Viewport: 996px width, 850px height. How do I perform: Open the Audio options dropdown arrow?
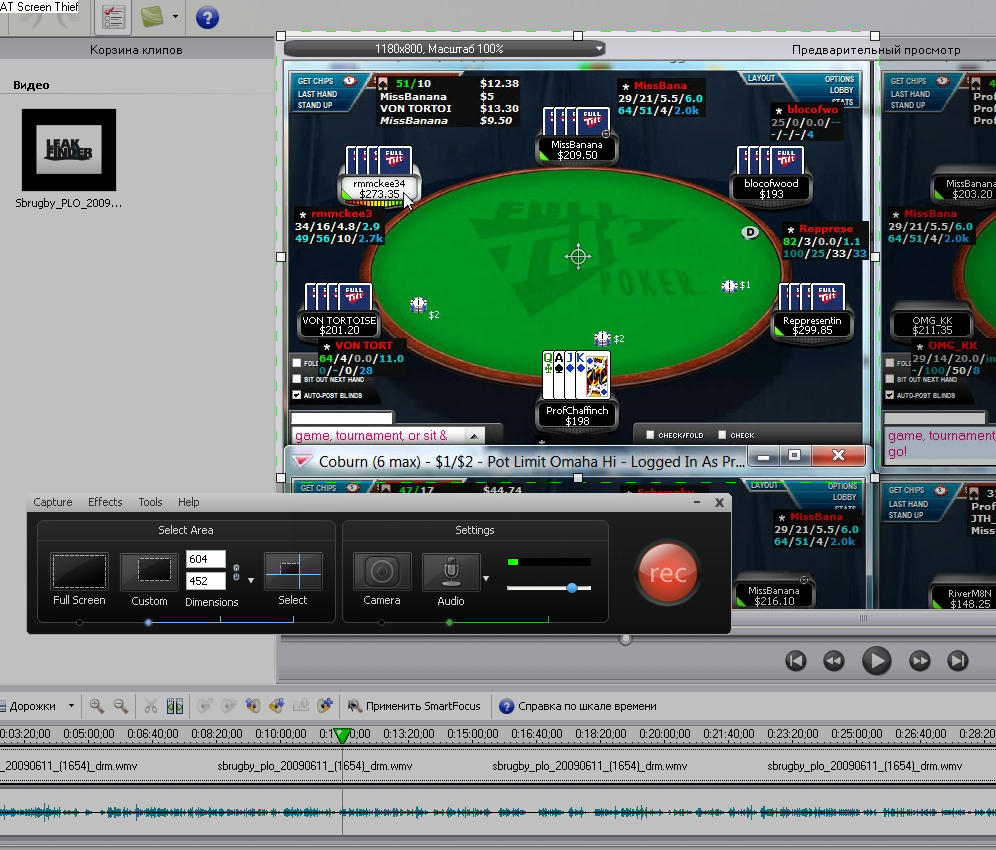487,578
